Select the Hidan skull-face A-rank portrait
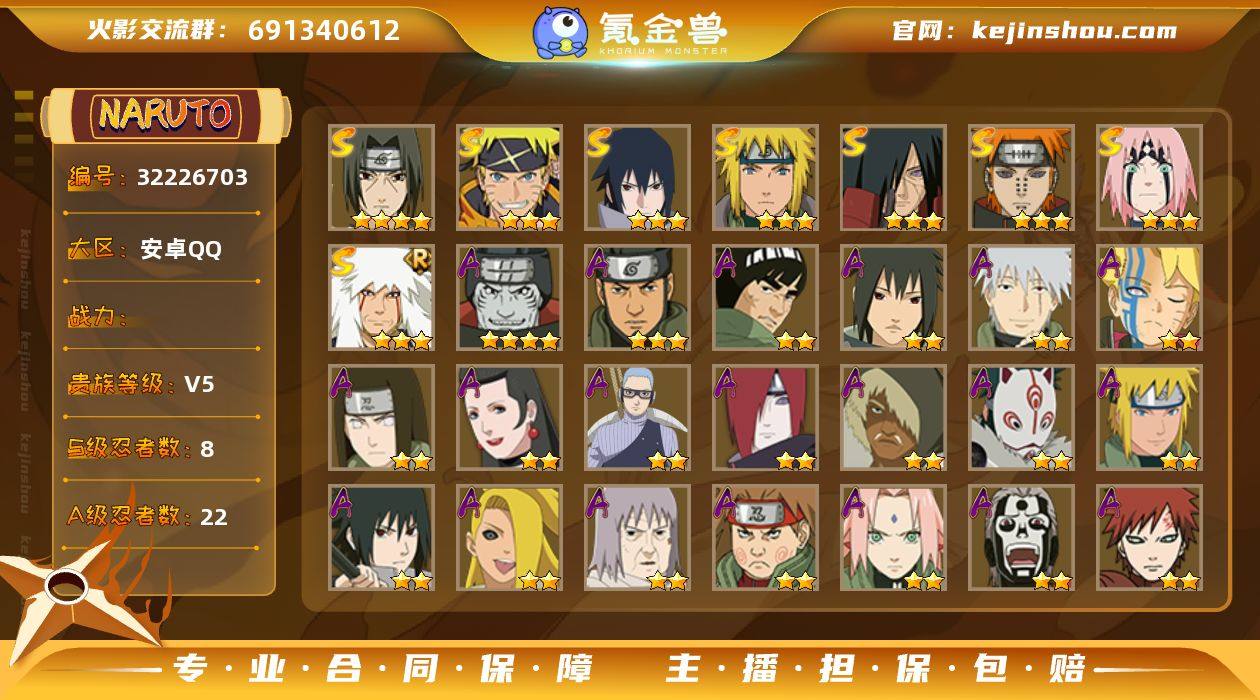Image resolution: width=1260 pixels, height=700 pixels. tap(1021, 538)
